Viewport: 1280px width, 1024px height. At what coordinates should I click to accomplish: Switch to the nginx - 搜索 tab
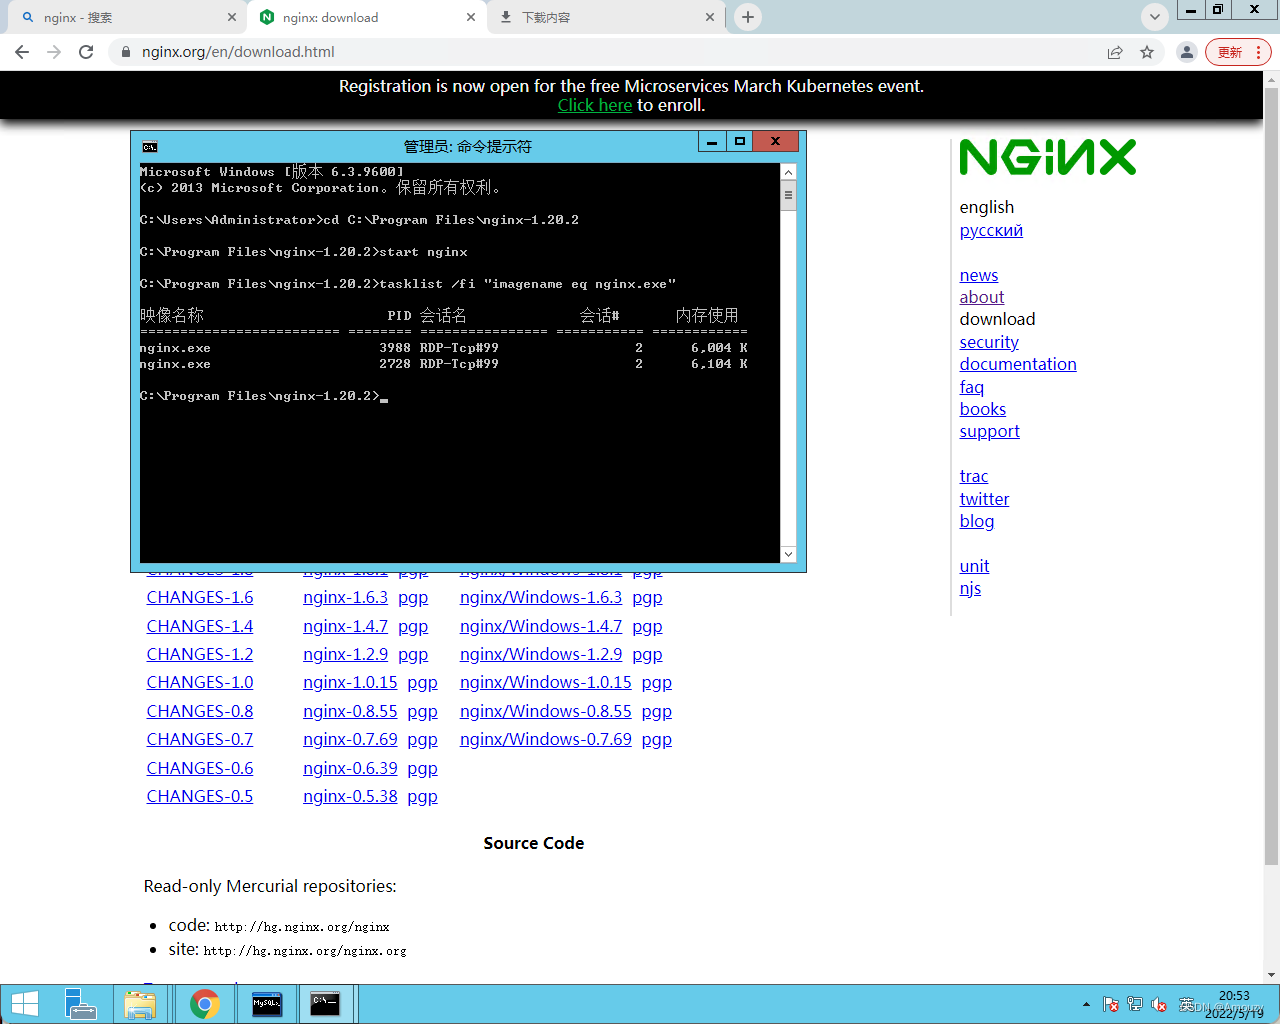pyautogui.click(x=125, y=17)
